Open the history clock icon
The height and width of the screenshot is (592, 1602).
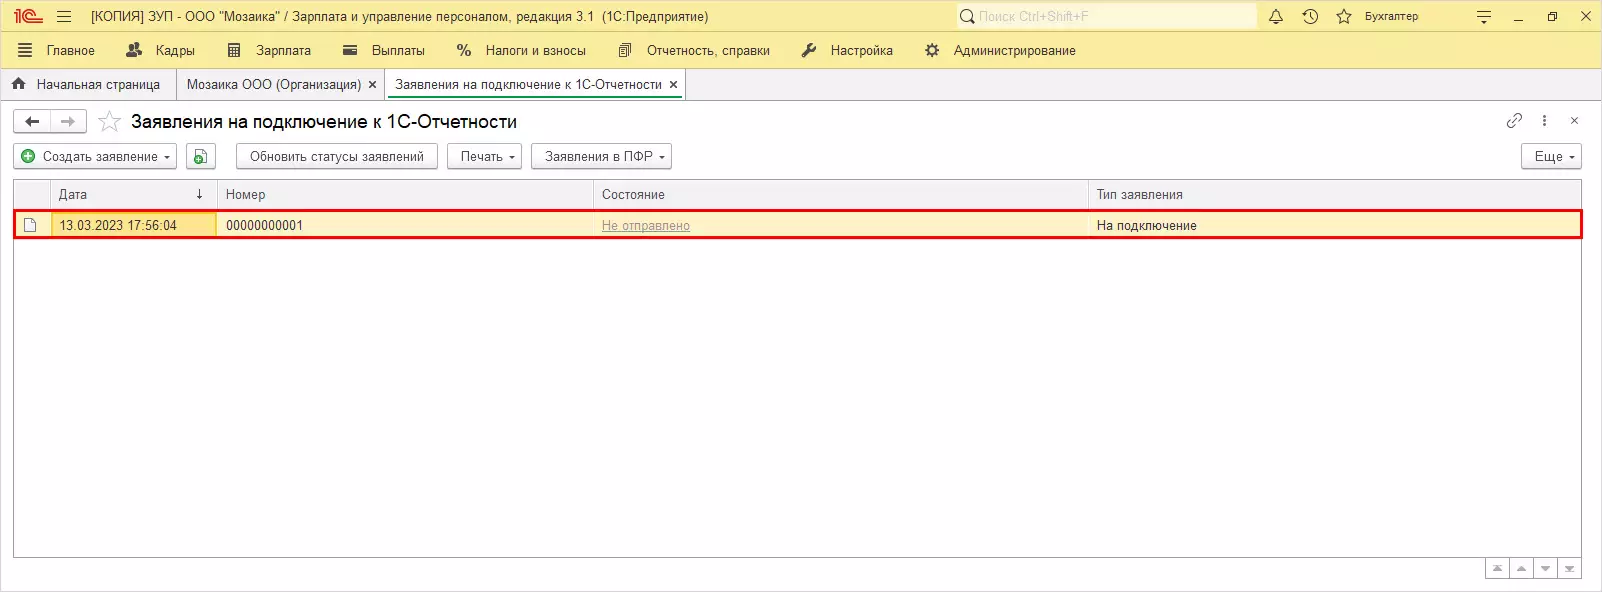tap(1310, 16)
